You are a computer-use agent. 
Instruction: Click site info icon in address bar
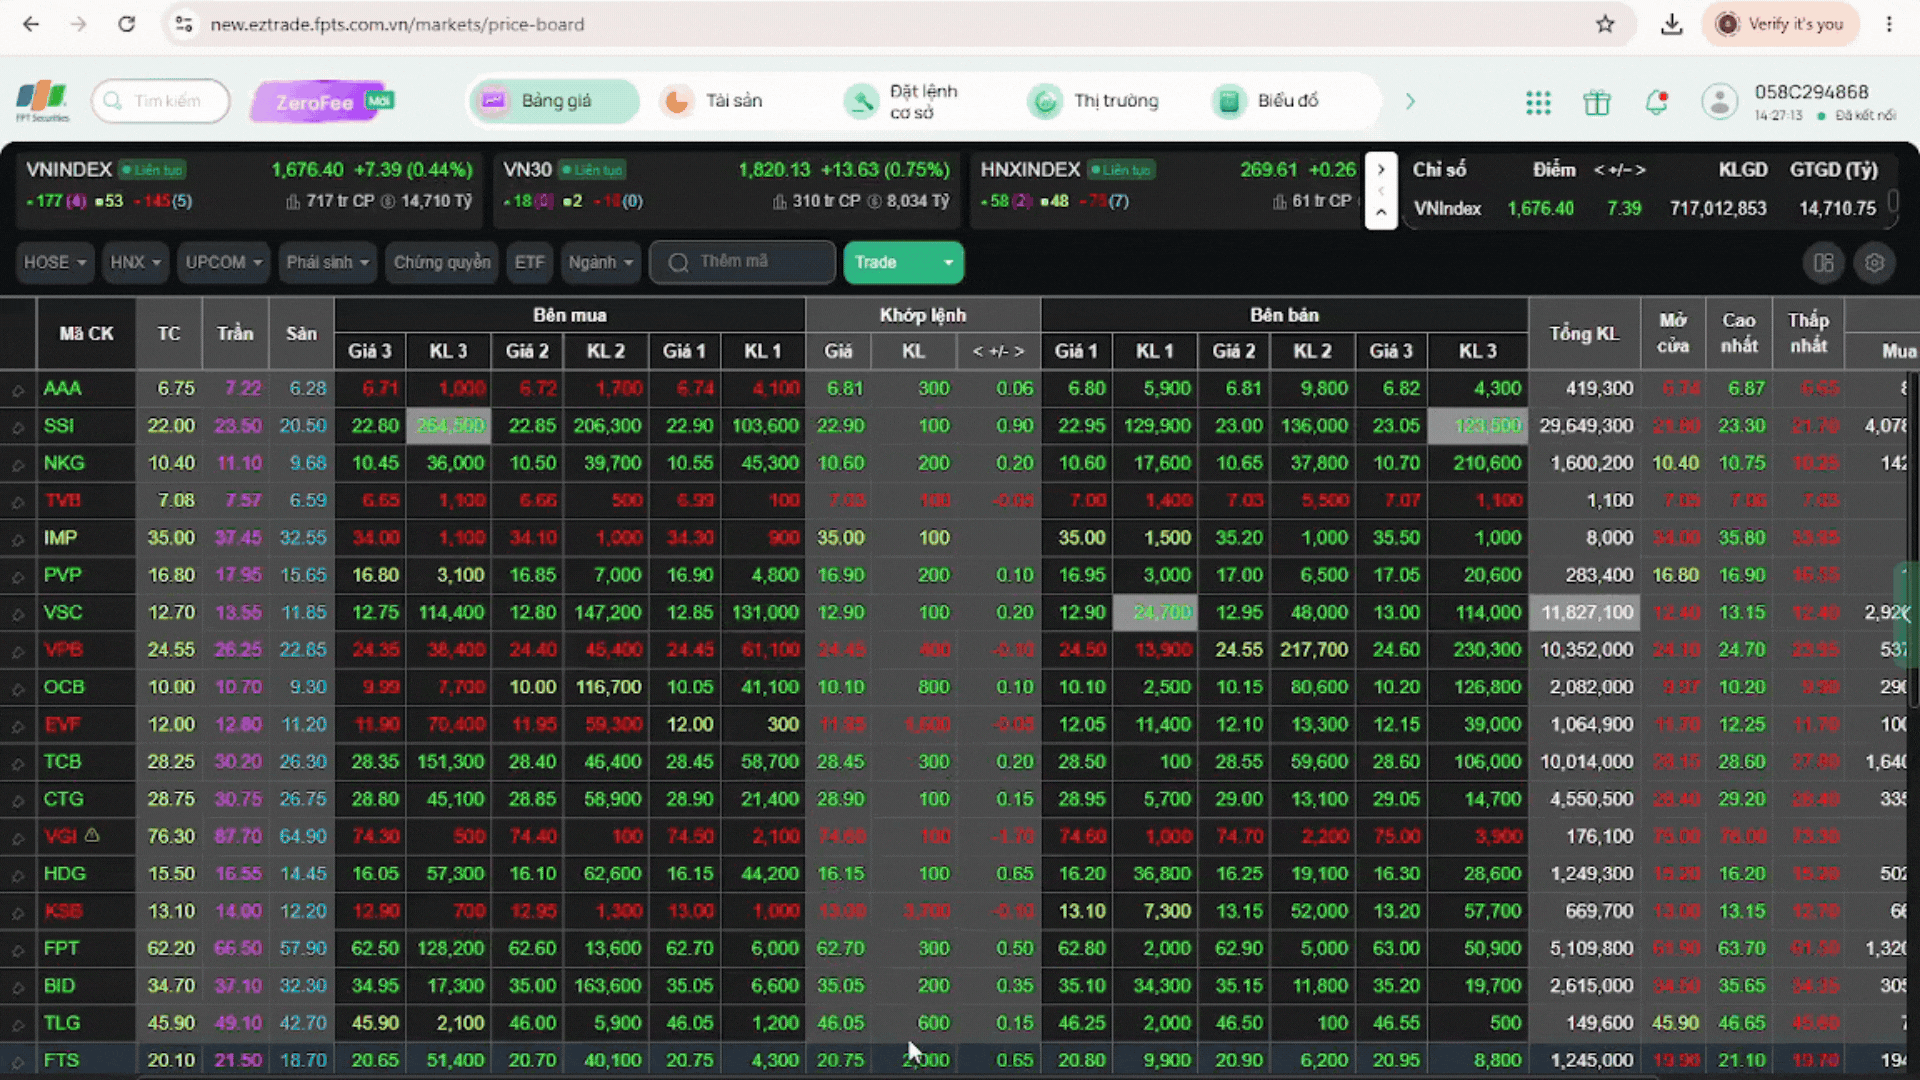point(184,24)
